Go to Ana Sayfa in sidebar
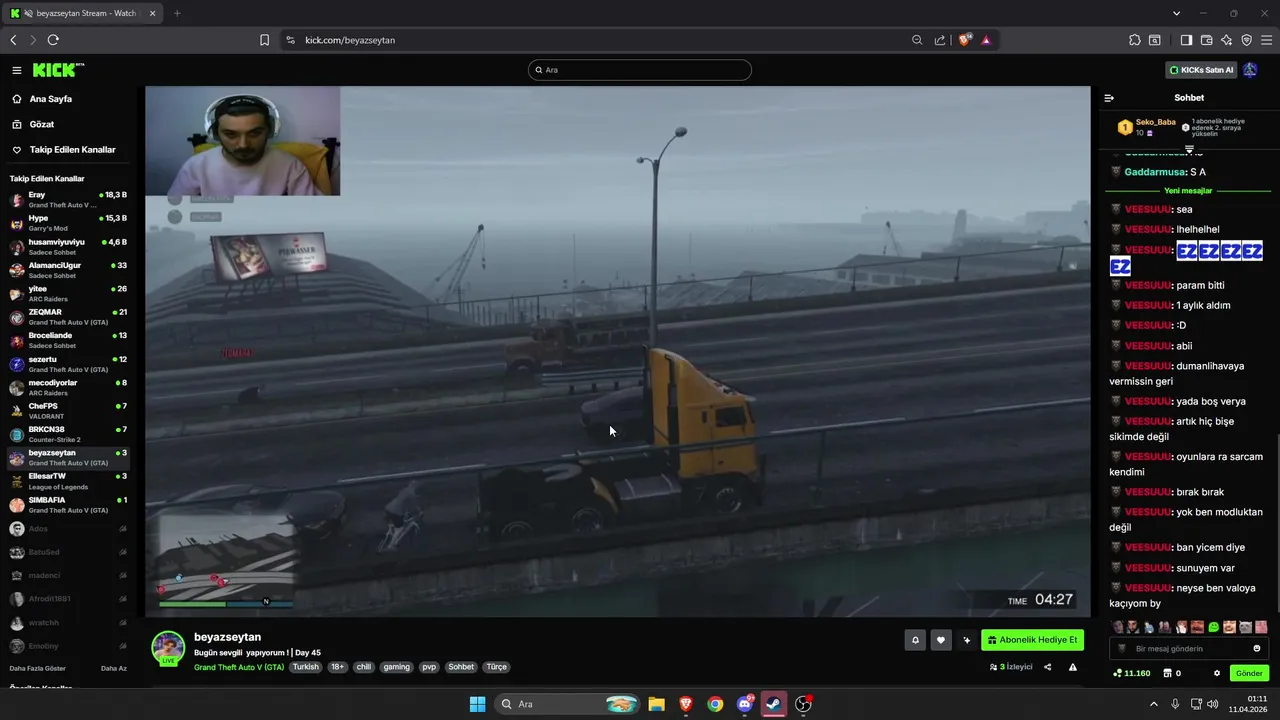1280x720 pixels. (51, 99)
